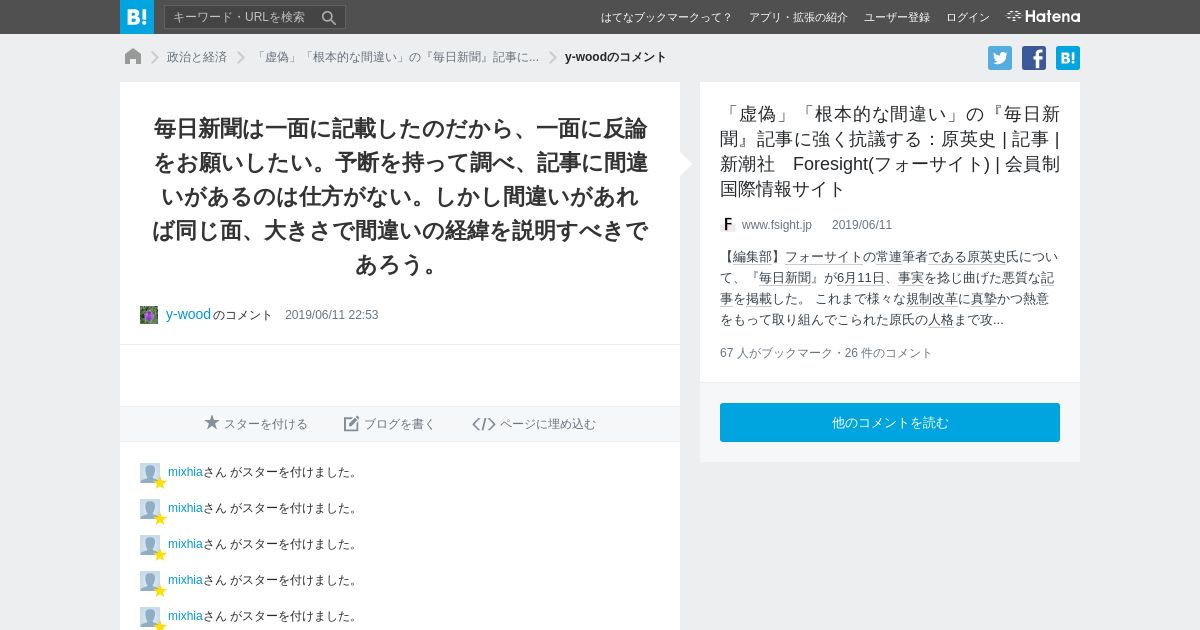Open ログイン link

point(968,17)
